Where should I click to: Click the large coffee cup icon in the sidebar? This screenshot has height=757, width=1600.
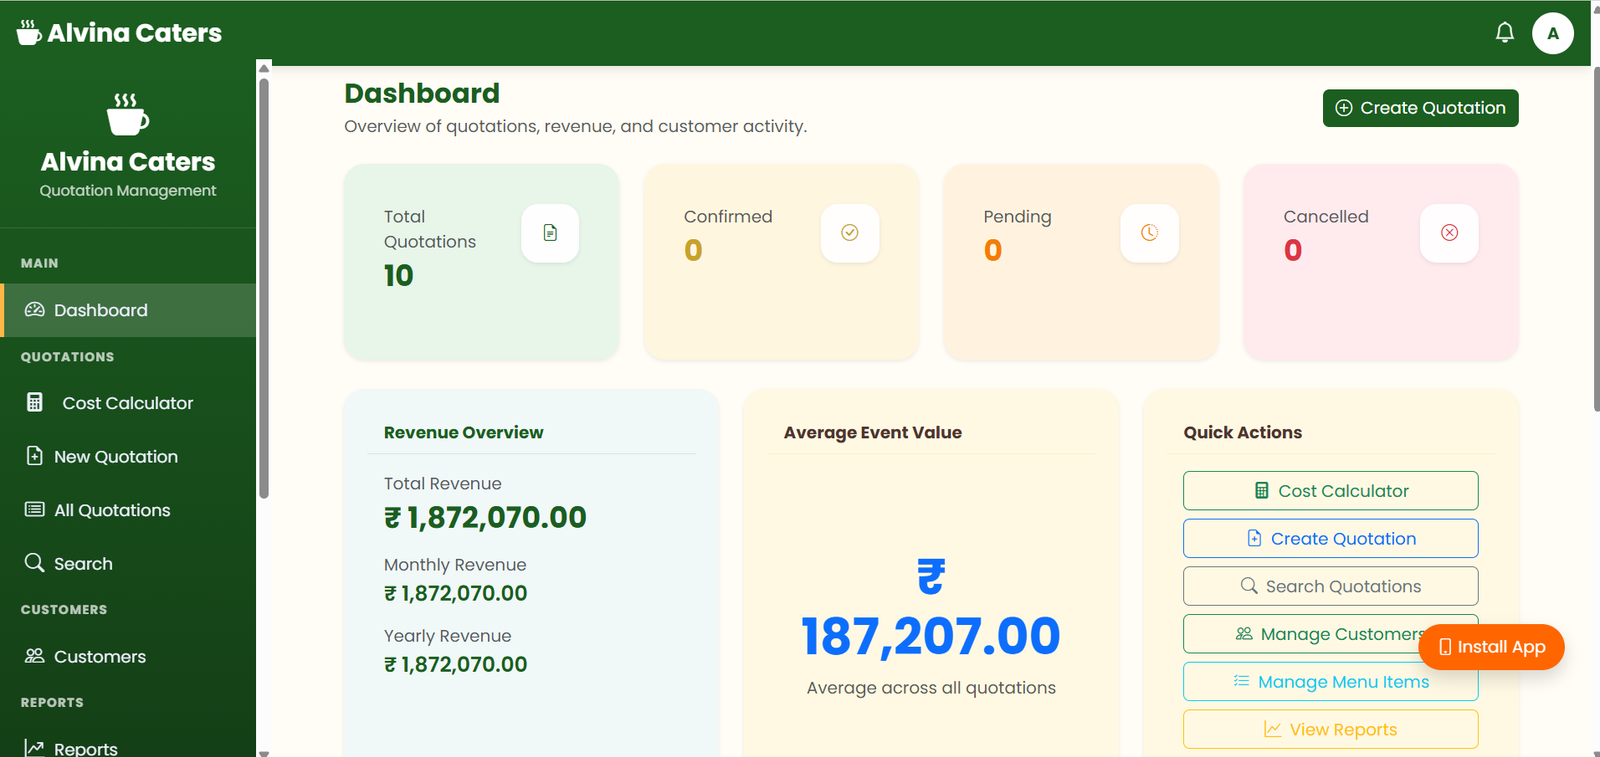pyautogui.click(x=128, y=114)
